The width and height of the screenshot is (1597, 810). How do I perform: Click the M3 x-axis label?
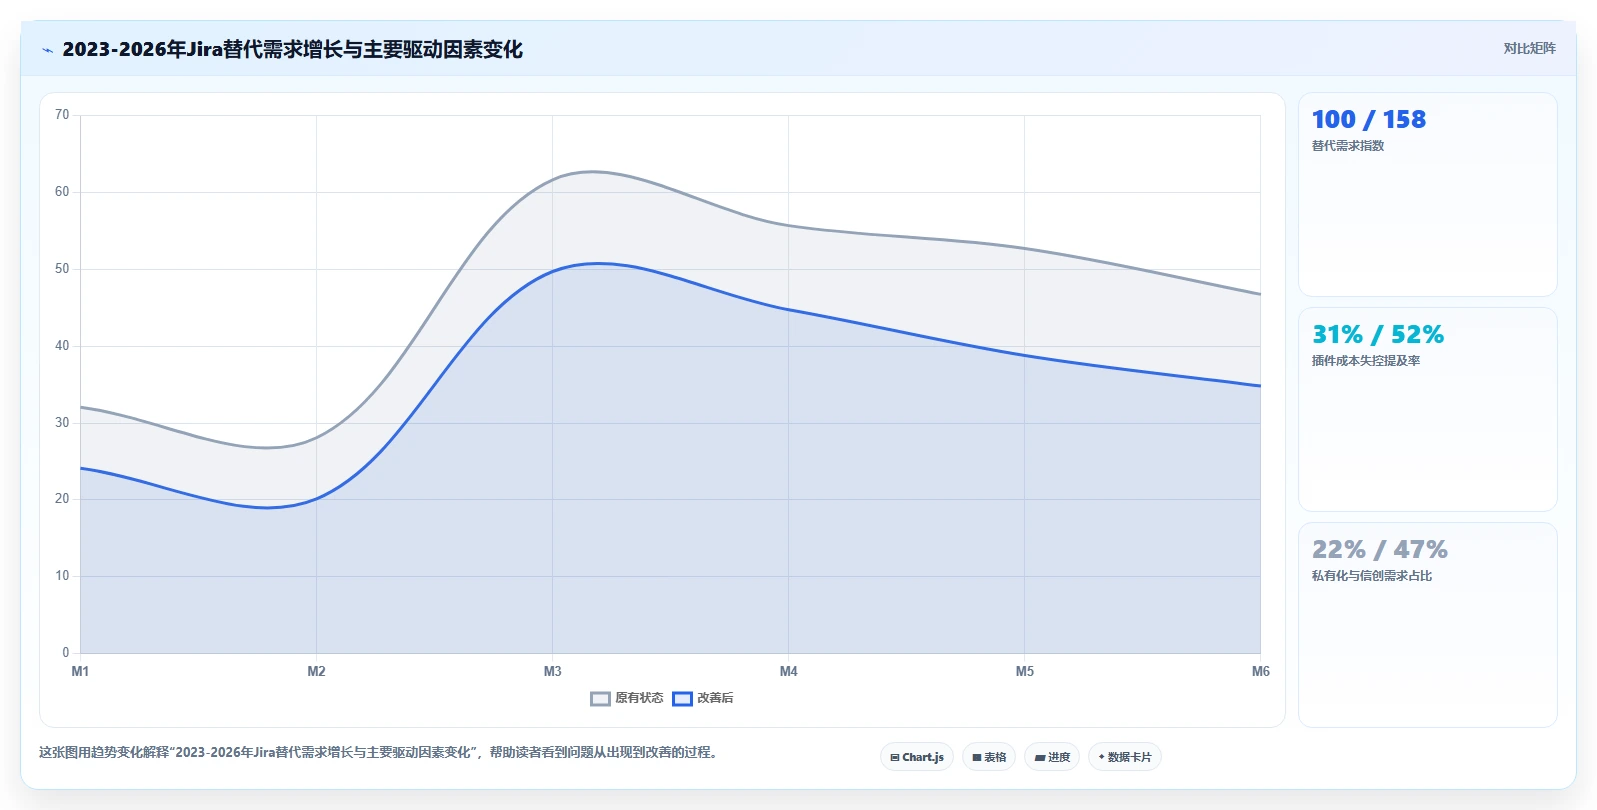[x=552, y=671]
